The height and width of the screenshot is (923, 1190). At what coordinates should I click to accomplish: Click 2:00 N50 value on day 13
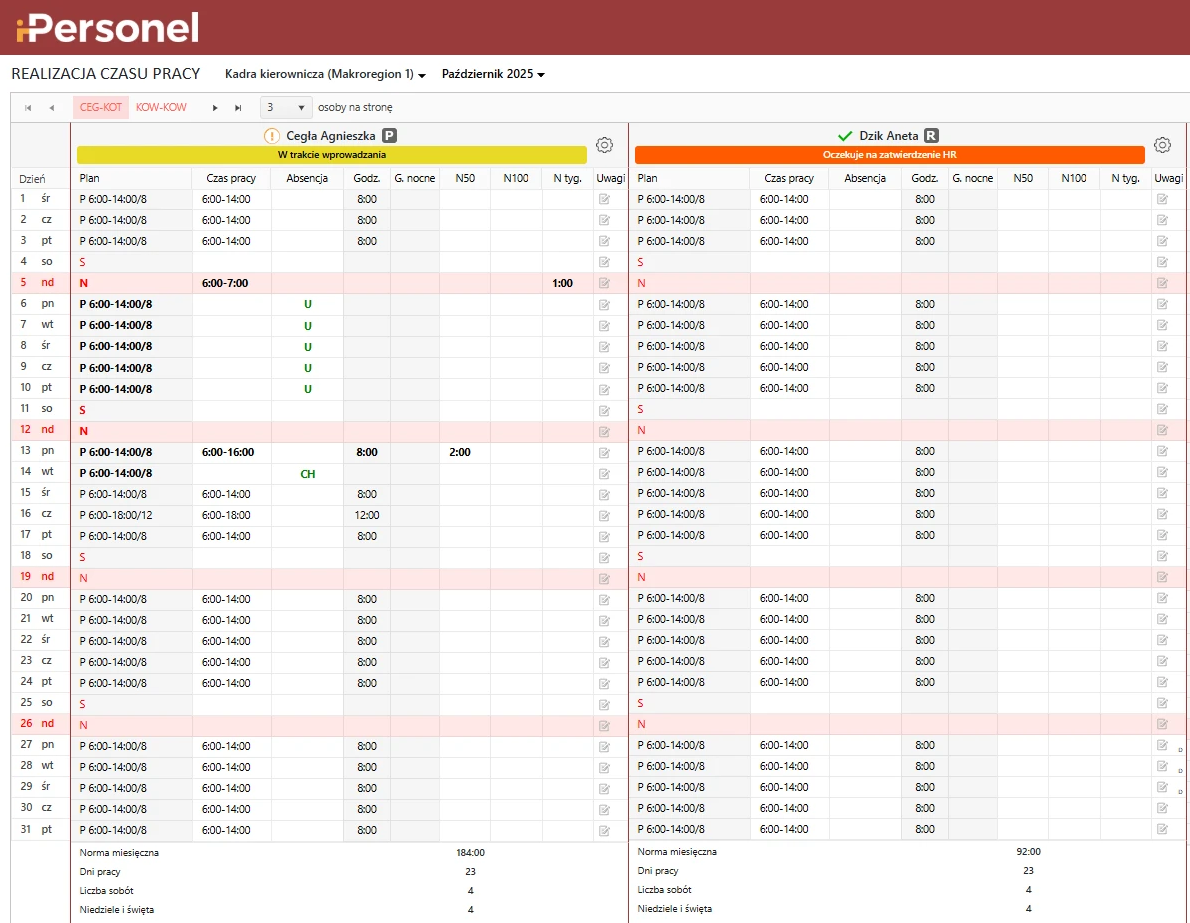pos(460,452)
